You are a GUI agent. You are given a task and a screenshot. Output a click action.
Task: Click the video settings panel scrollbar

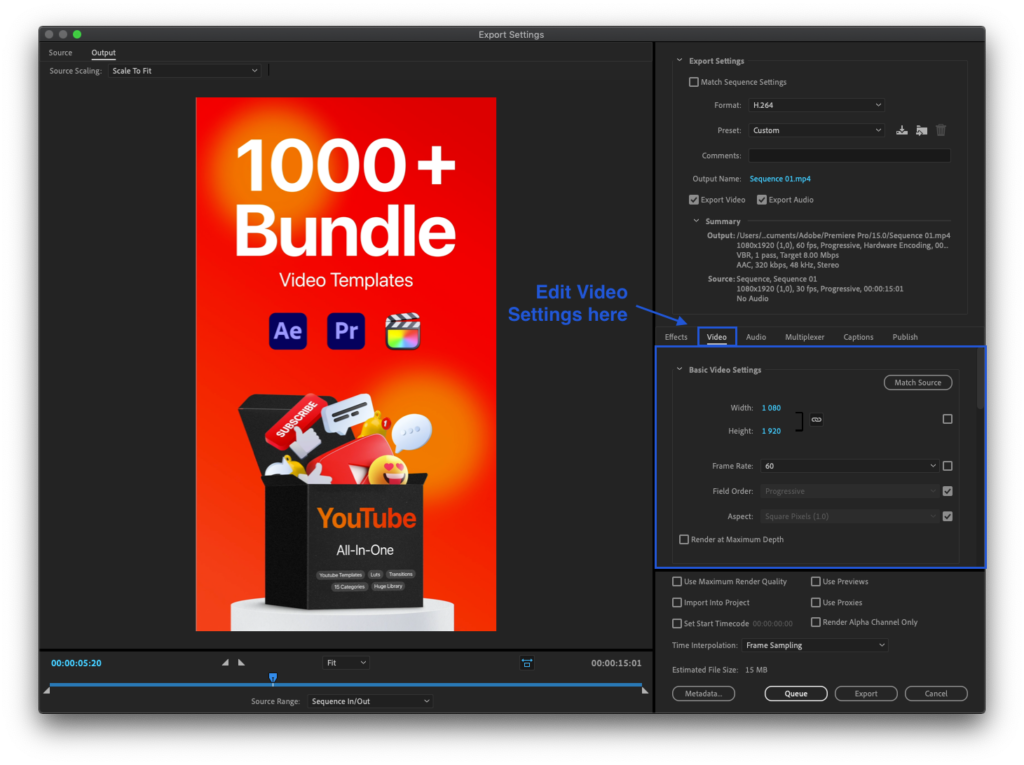click(980, 380)
